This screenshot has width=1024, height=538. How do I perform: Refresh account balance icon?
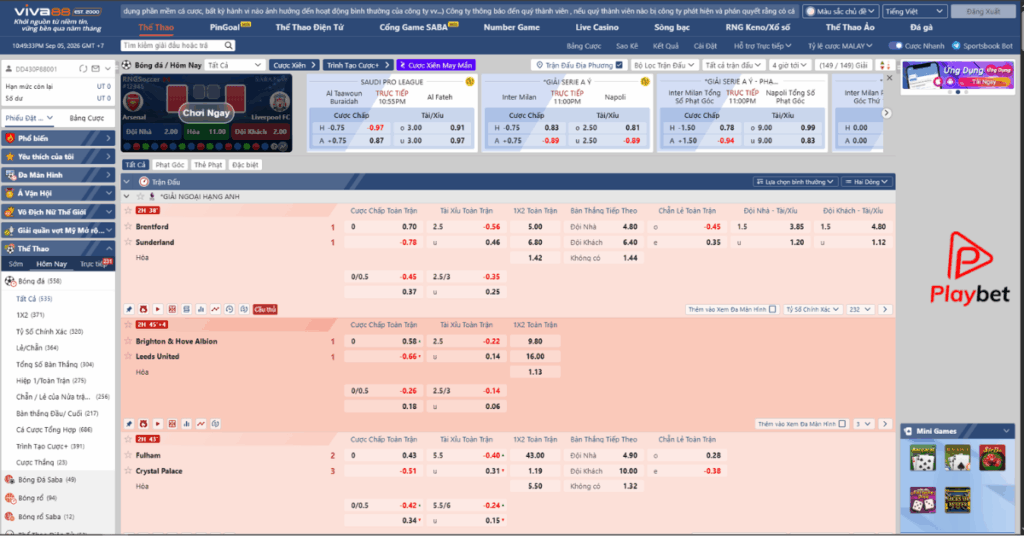[x=83, y=69]
